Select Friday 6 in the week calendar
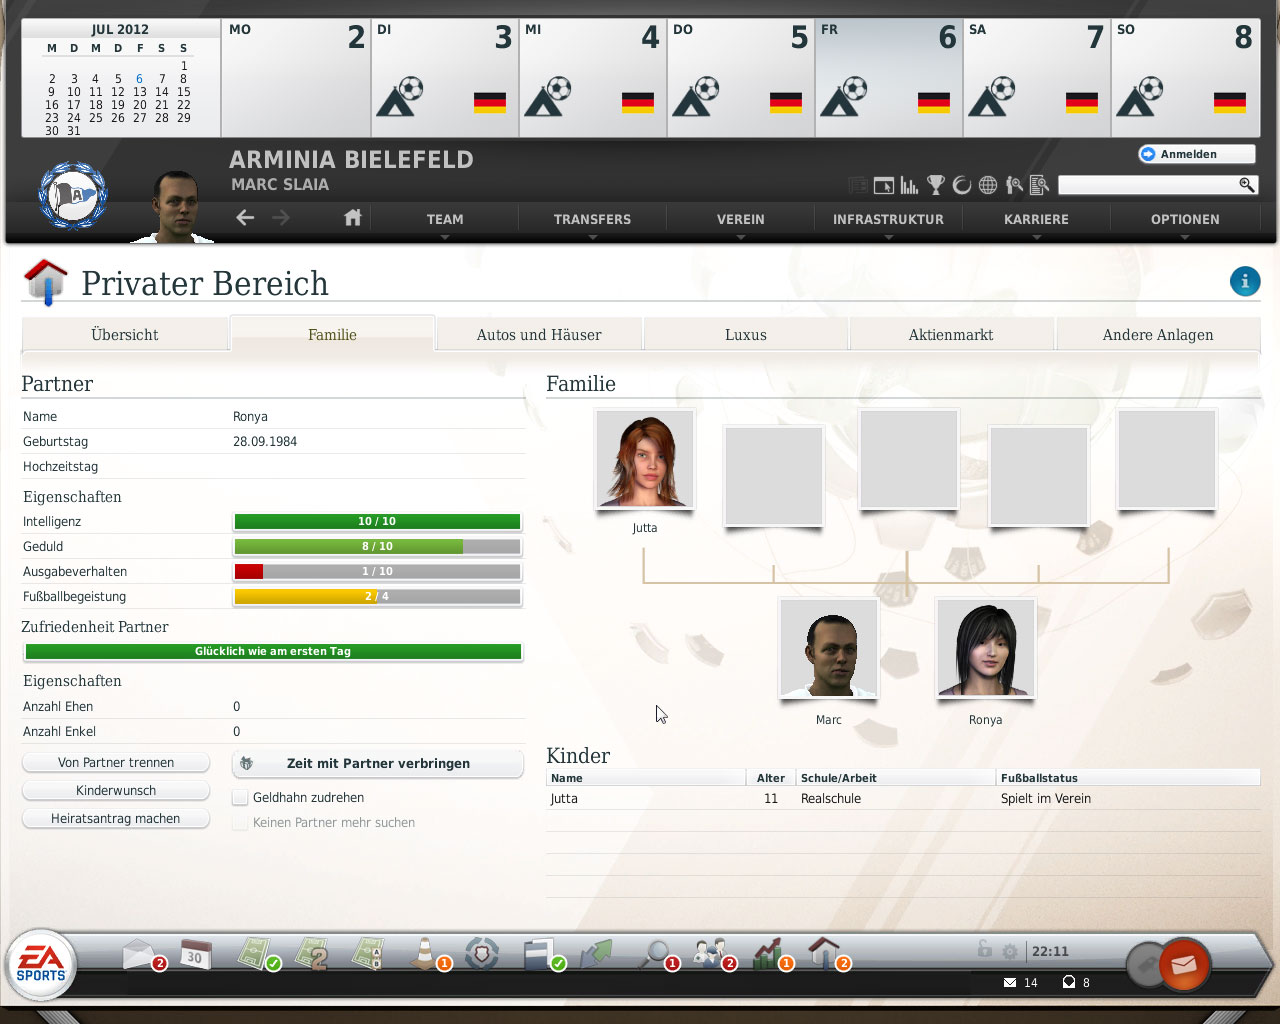Image resolution: width=1280 pixels, height=1024 pixels. 888,78
